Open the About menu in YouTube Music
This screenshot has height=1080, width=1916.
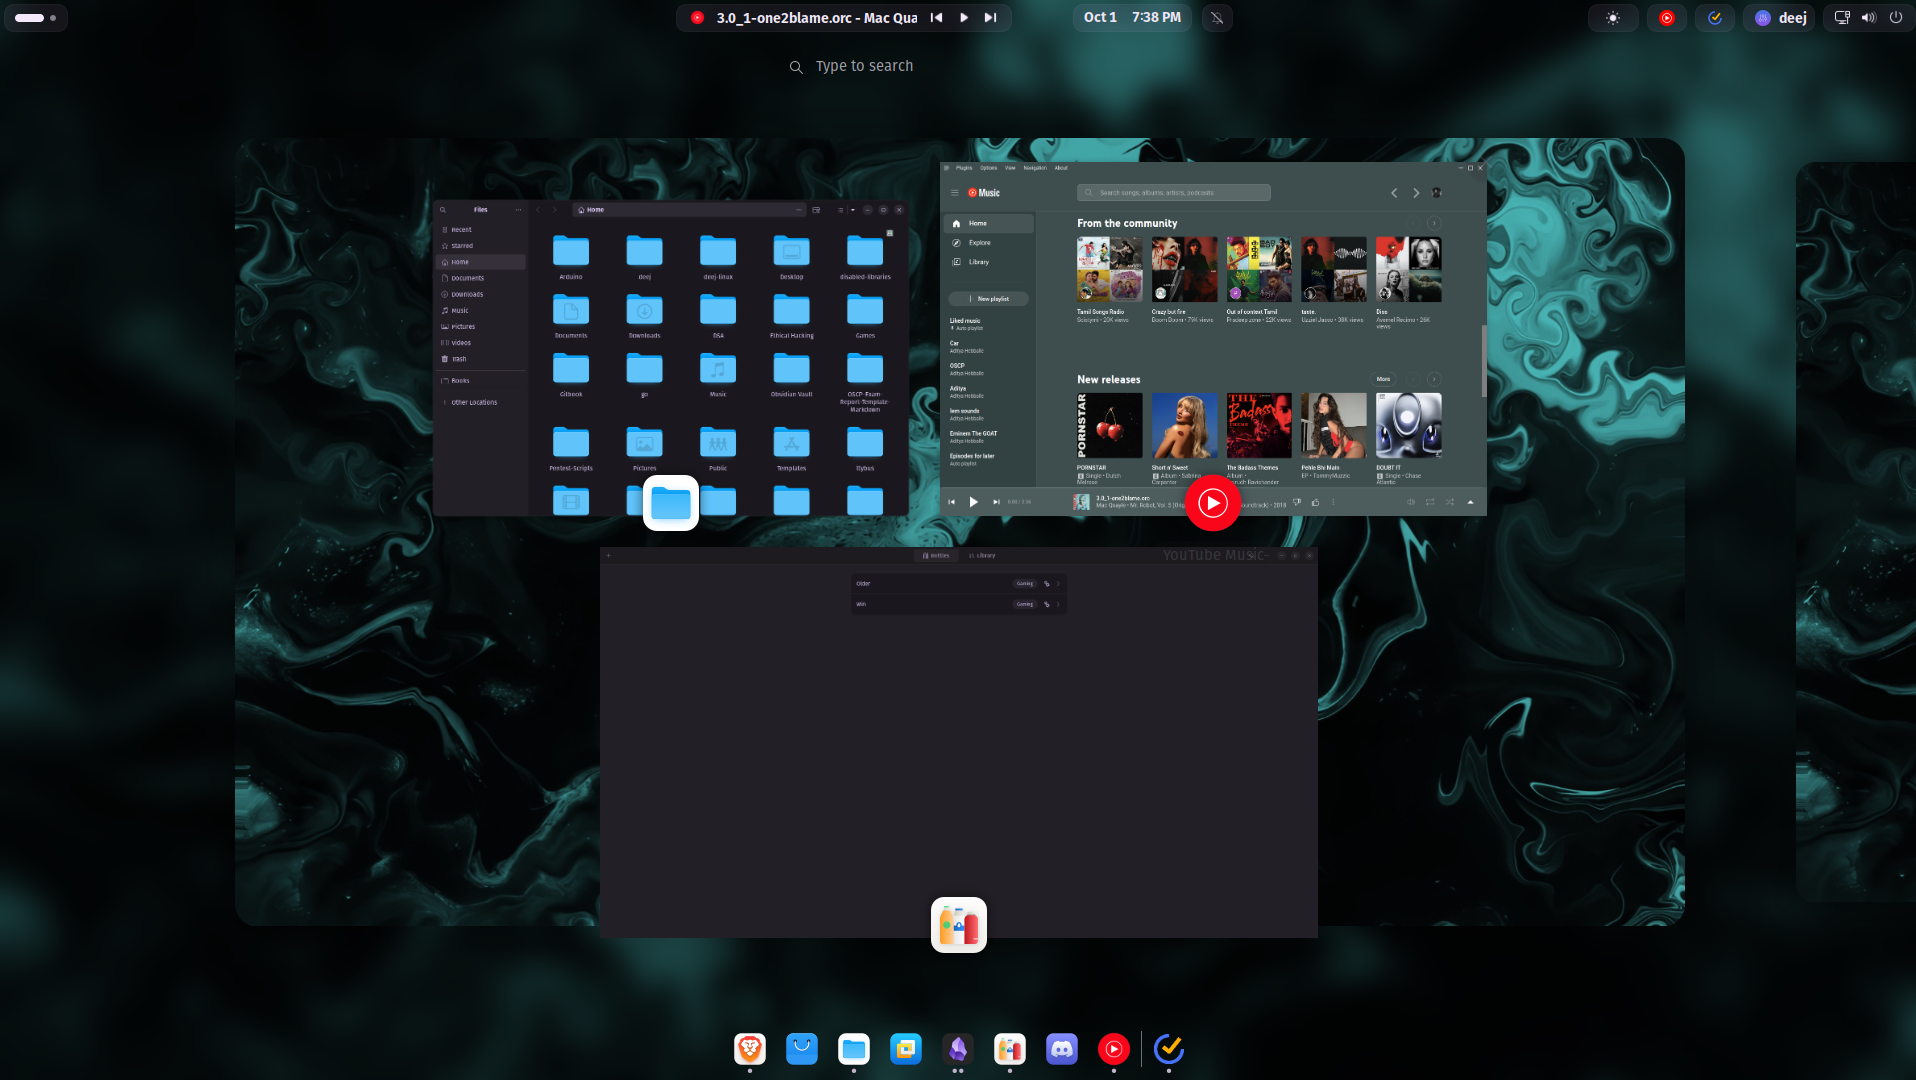tap(1061, 168)
